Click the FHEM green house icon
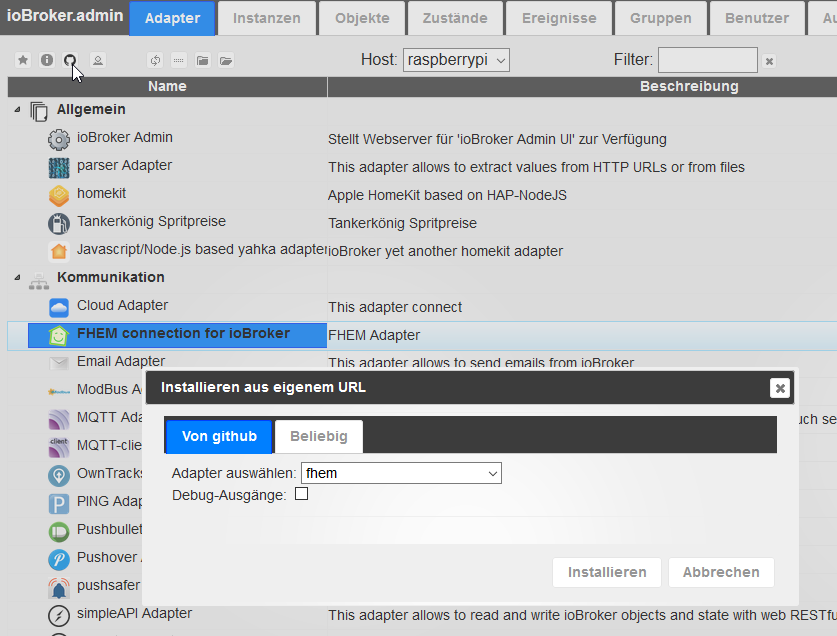837x636 pixels. click(x=59, y=335)
